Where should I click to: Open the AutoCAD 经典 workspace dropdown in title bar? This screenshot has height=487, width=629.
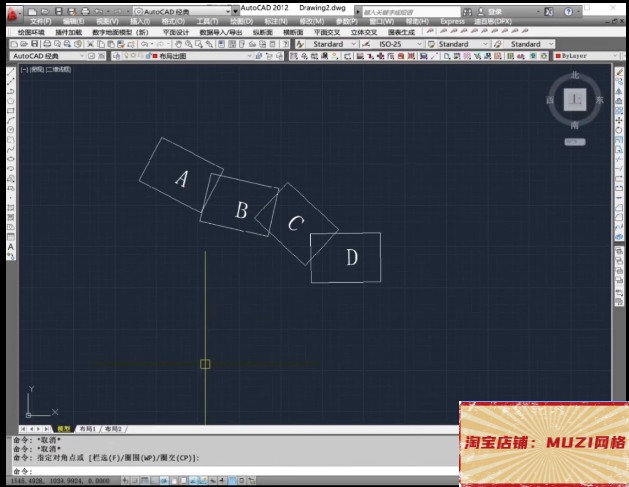[x=183, y=12]
